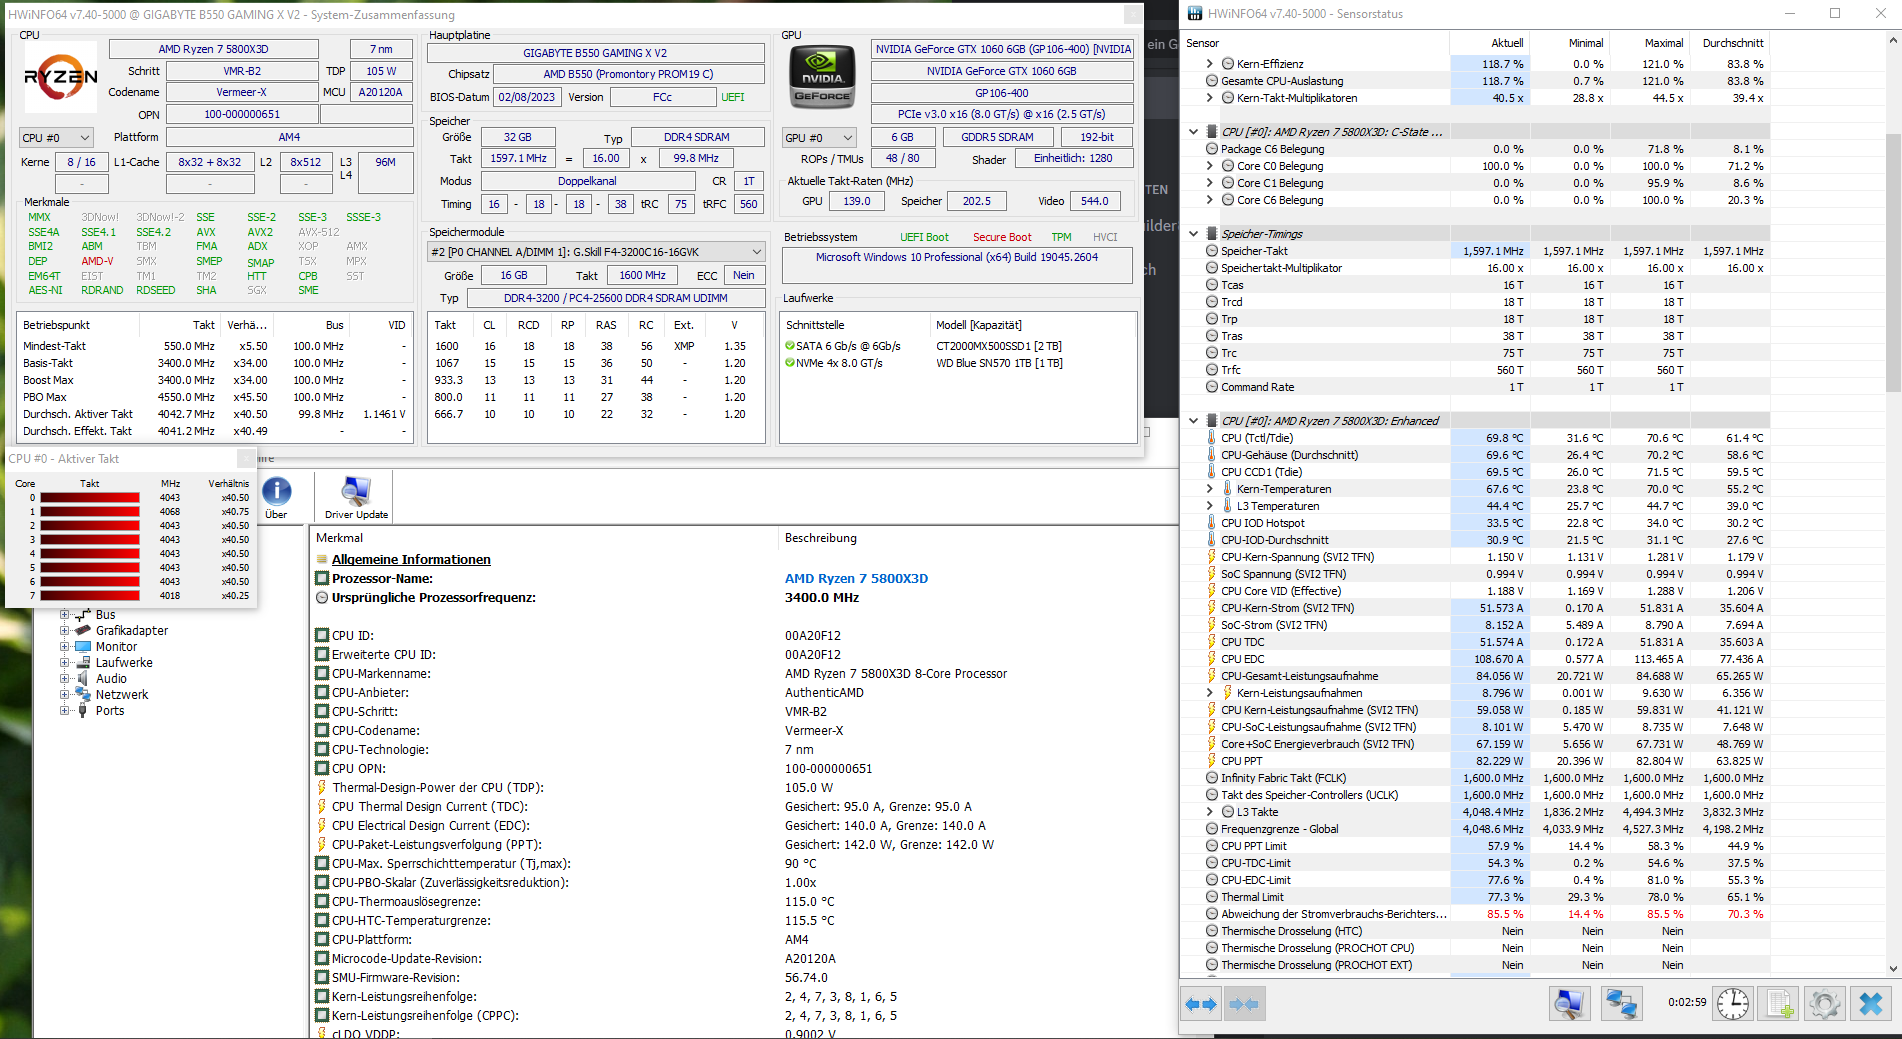The image size is (1902, 1039).
Task: Click the Aktuell column header
Action: click(x=1489, y=43)
